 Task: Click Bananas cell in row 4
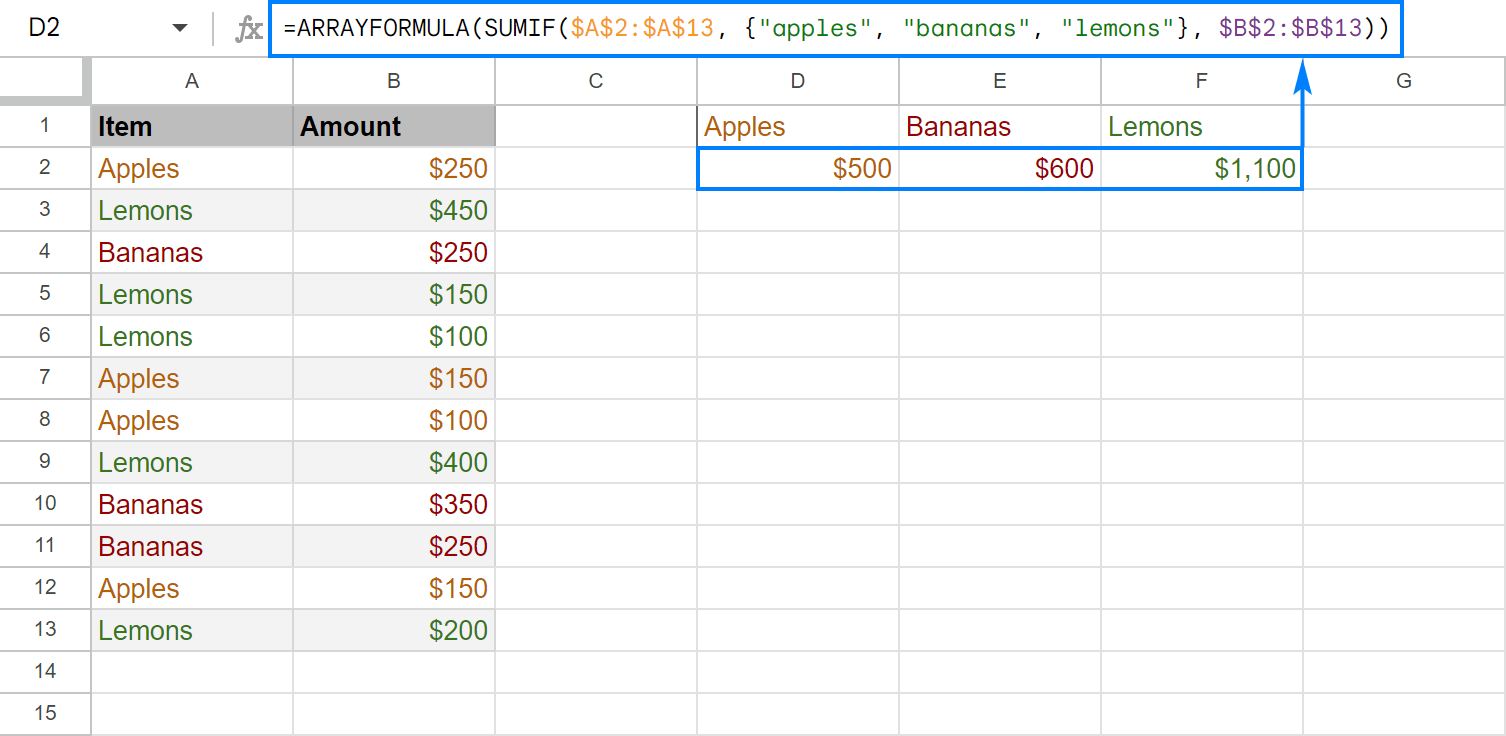coord(192,252)
